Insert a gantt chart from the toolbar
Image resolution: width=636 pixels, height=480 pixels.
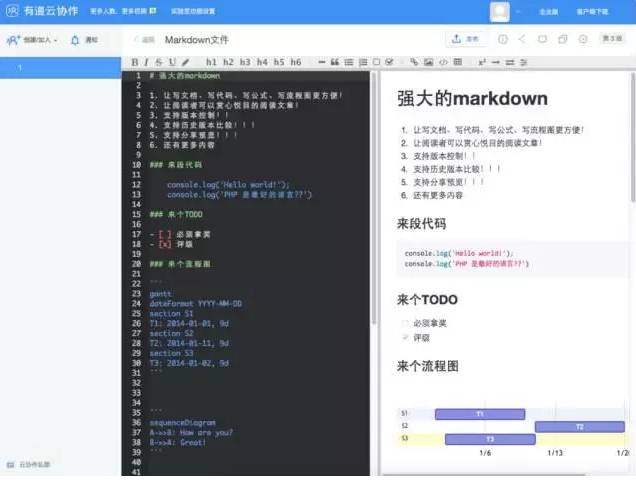(524, 62)
